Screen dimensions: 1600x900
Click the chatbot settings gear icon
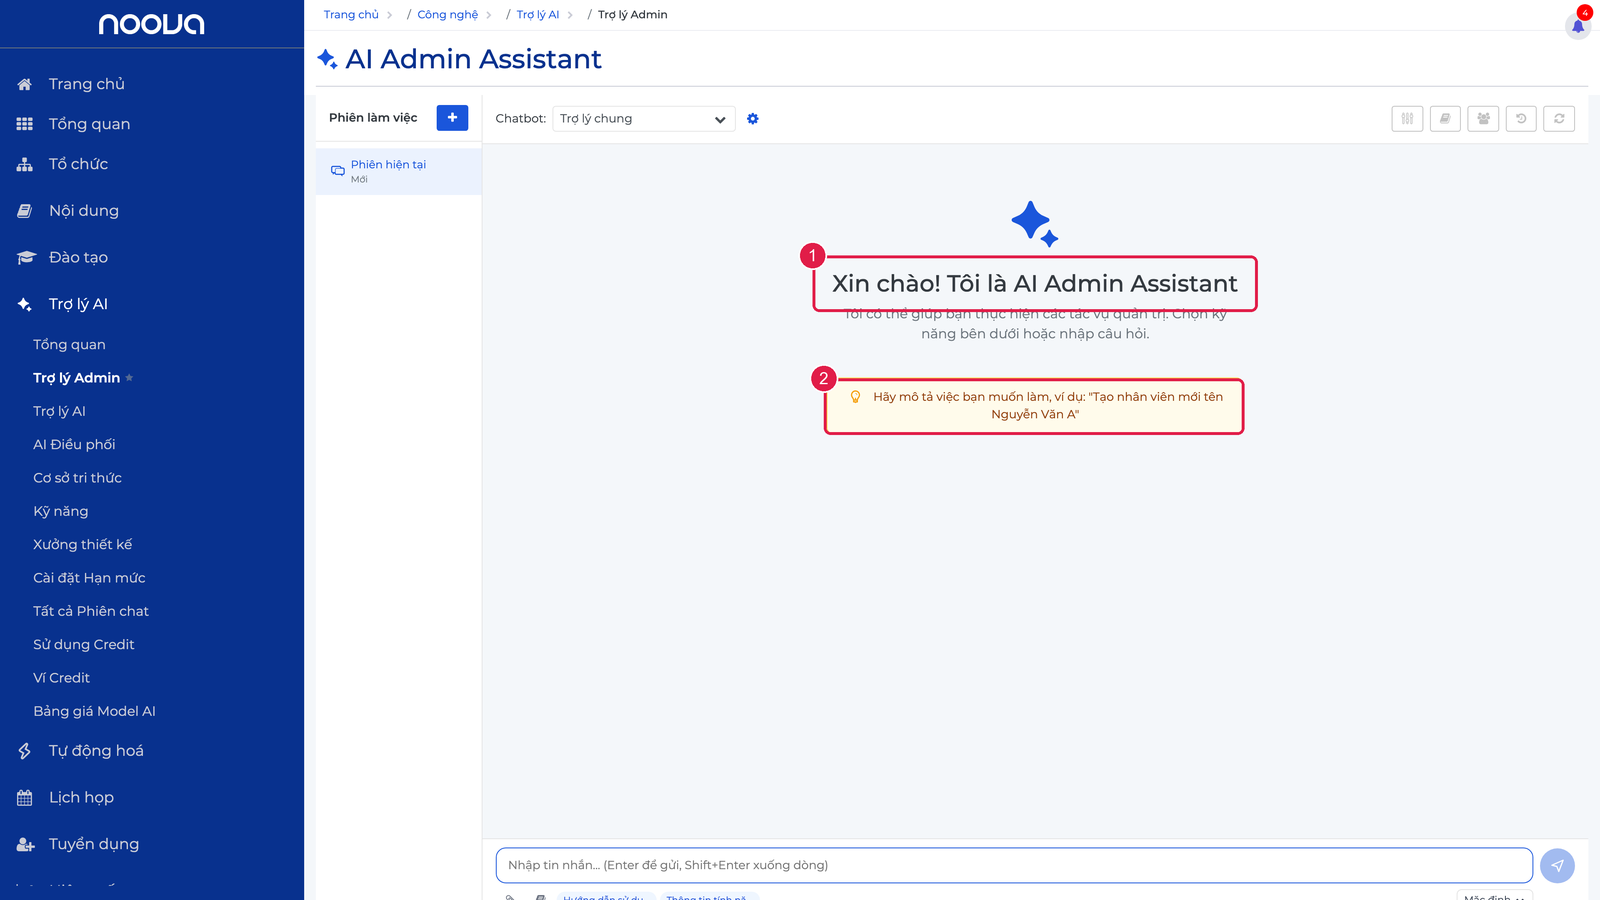[x=753, y=119]
